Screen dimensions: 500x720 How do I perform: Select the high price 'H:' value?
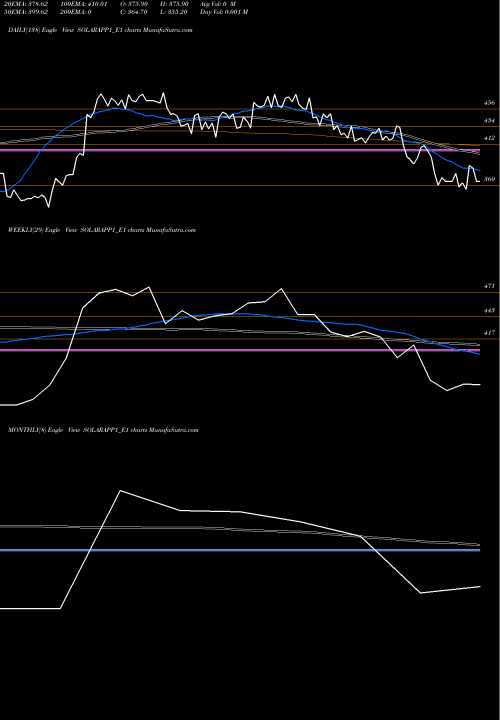coord(174,4)
